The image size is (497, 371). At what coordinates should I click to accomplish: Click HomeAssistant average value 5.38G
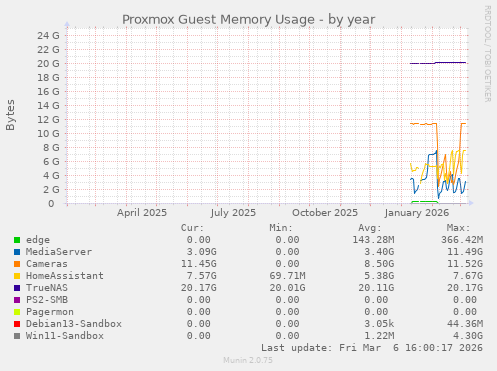pos(379,276)
